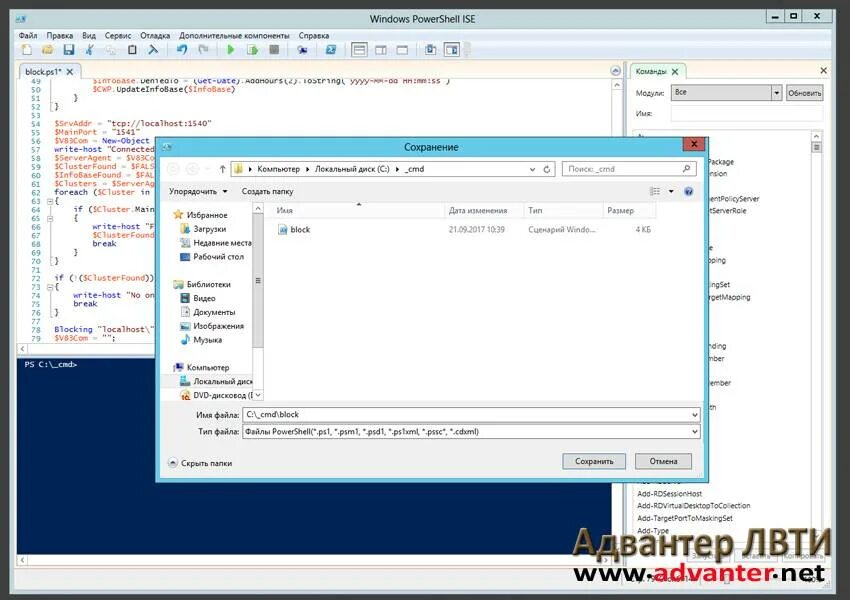Open the Файл menu
The height and width of the screenshot is (600, 850).
click(x=28, y=35)
